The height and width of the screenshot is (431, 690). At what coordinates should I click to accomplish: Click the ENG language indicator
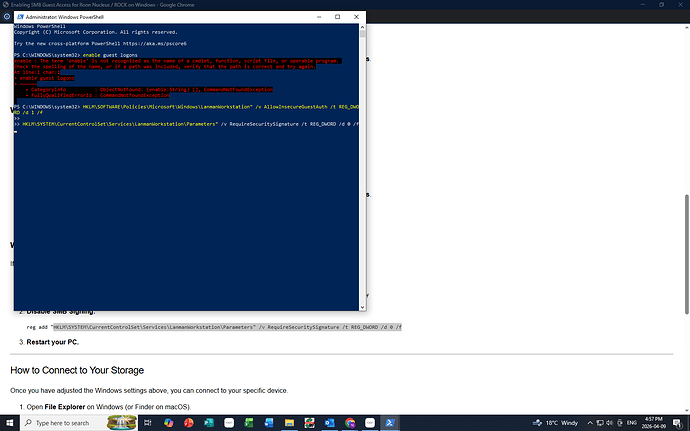click(x=631, y=423)
